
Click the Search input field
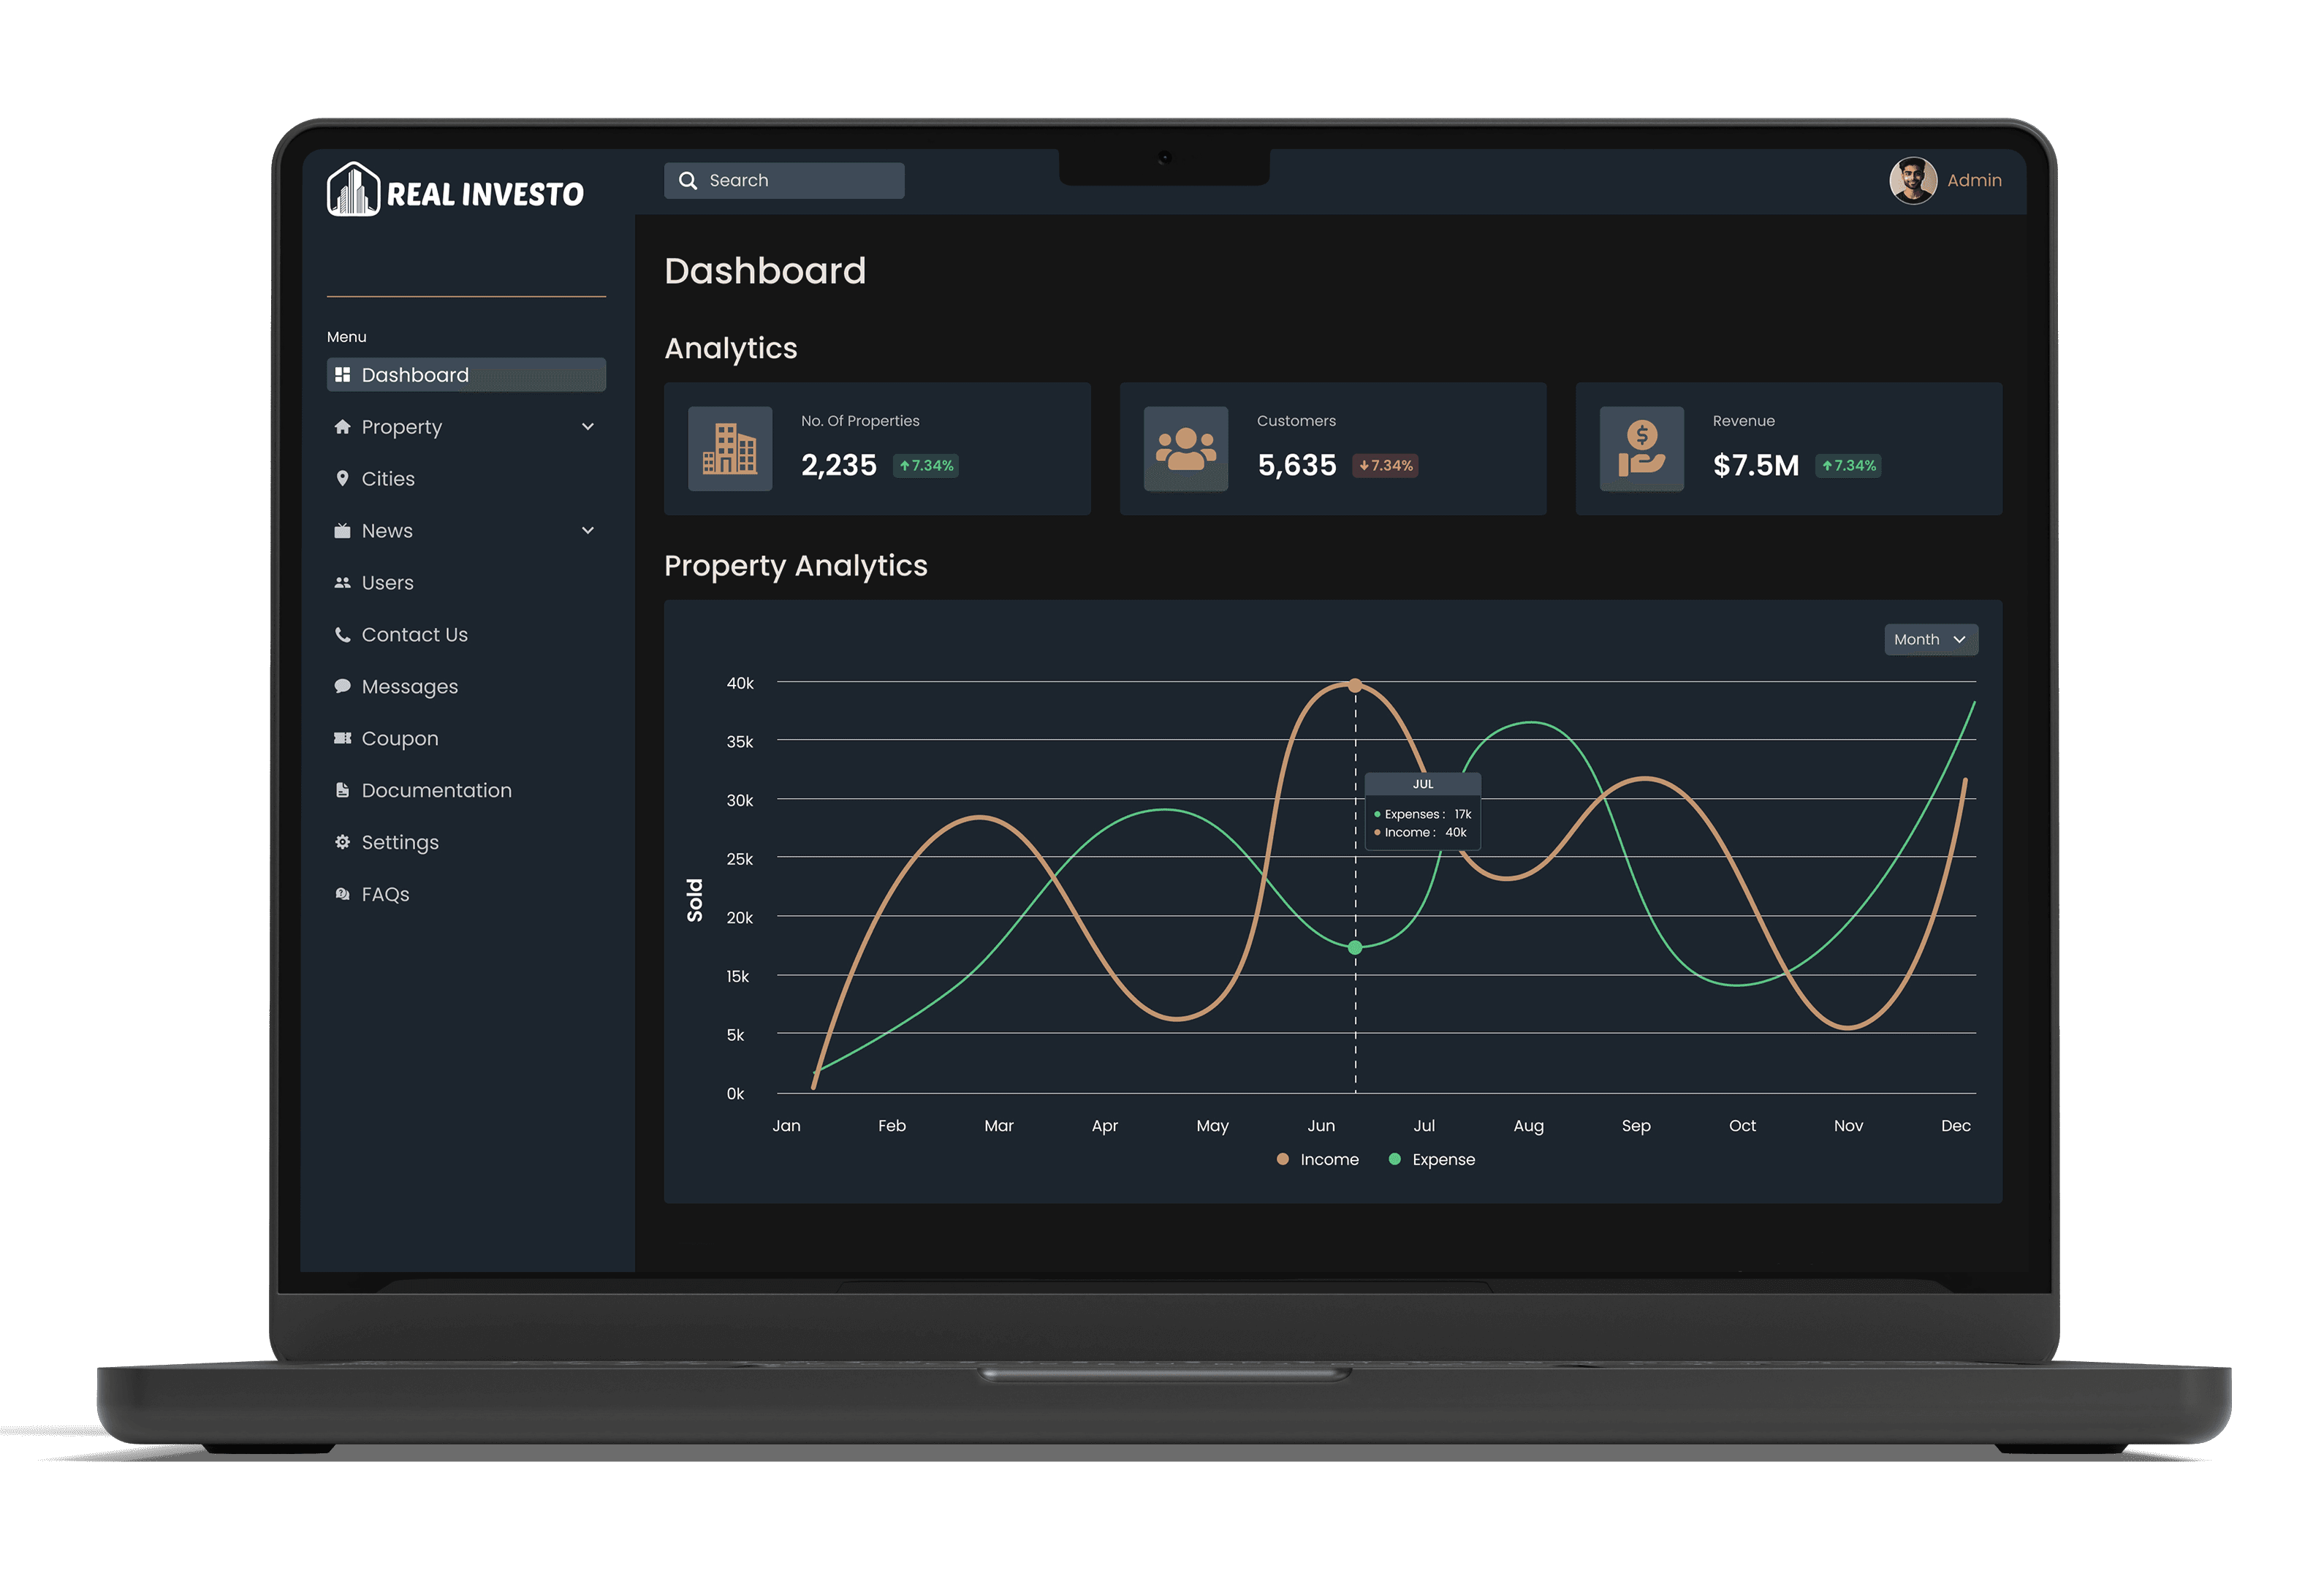coord(784,181)
